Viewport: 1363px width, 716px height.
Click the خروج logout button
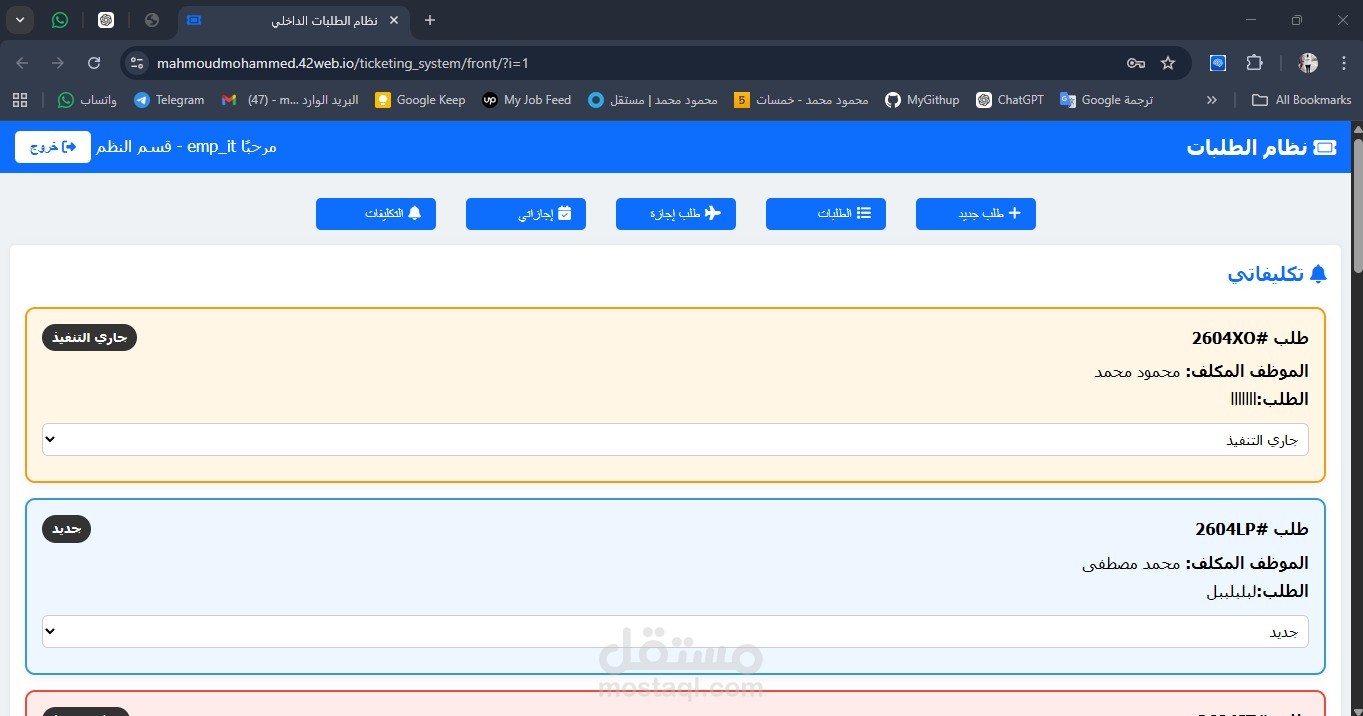53,147
